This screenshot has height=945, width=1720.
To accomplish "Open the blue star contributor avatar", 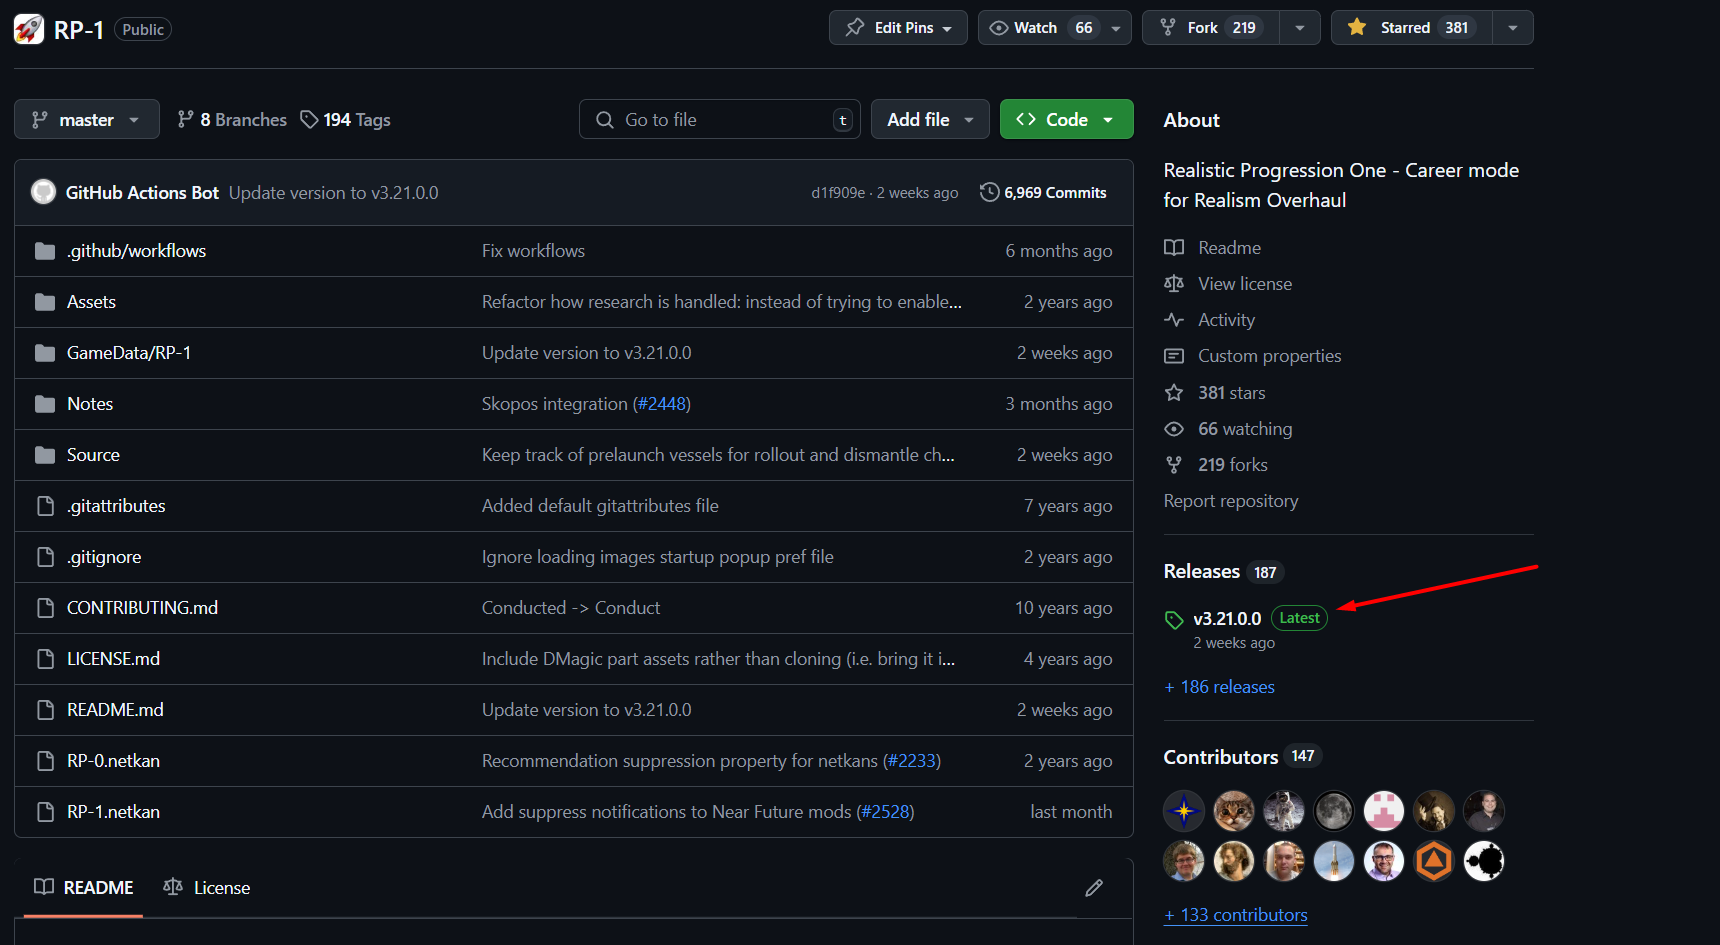I will click(x=1184, y=811).
